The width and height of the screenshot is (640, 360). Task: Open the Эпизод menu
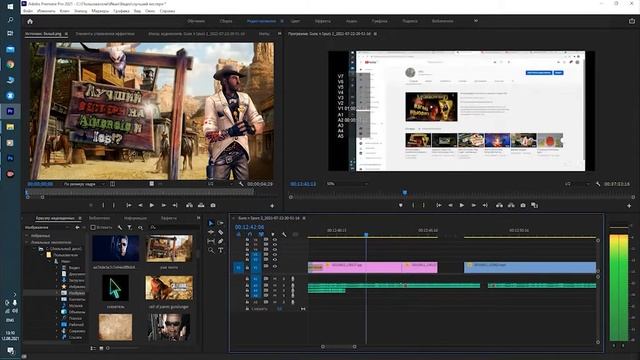point(80,11)
